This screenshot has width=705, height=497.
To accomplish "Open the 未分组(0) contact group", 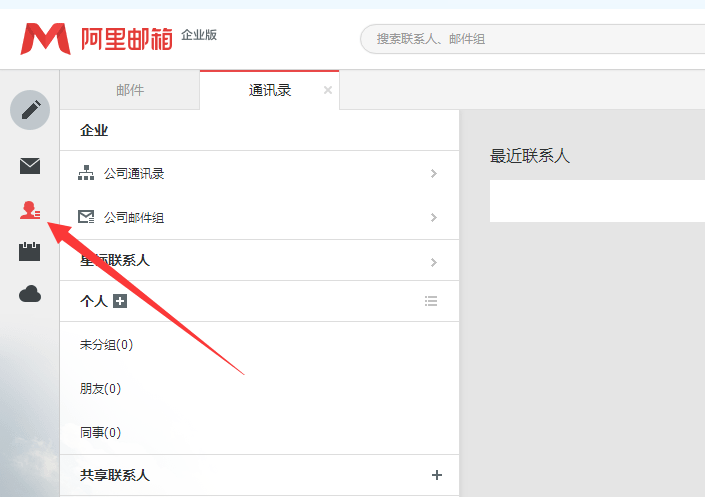I will [x=106, y=345].
